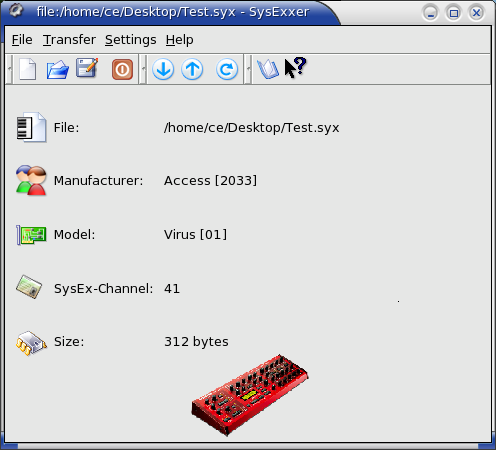Minimize the SysExxer window
Viewport: 496px width, 450px height.
[430, 13]
